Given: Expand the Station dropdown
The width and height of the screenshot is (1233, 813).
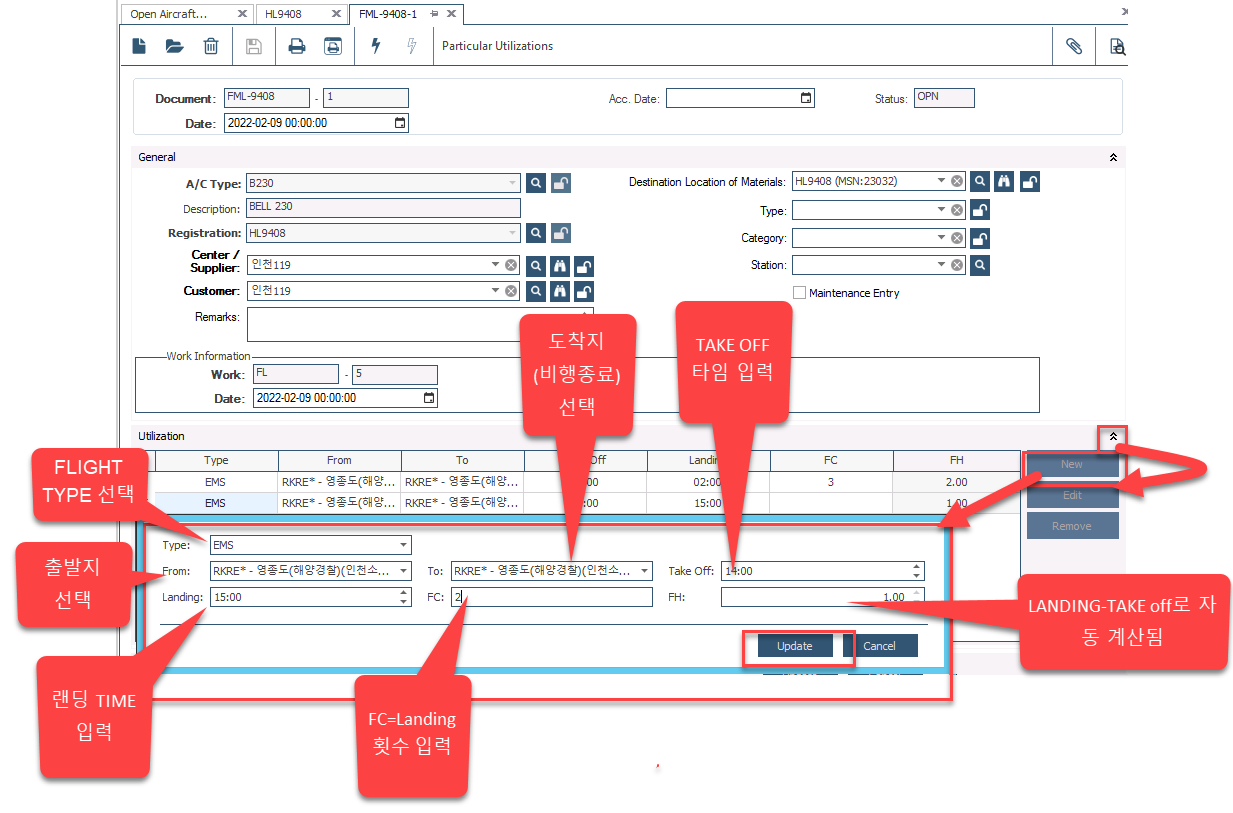Looking at the screenshot, I should click(x=940, y=265).
